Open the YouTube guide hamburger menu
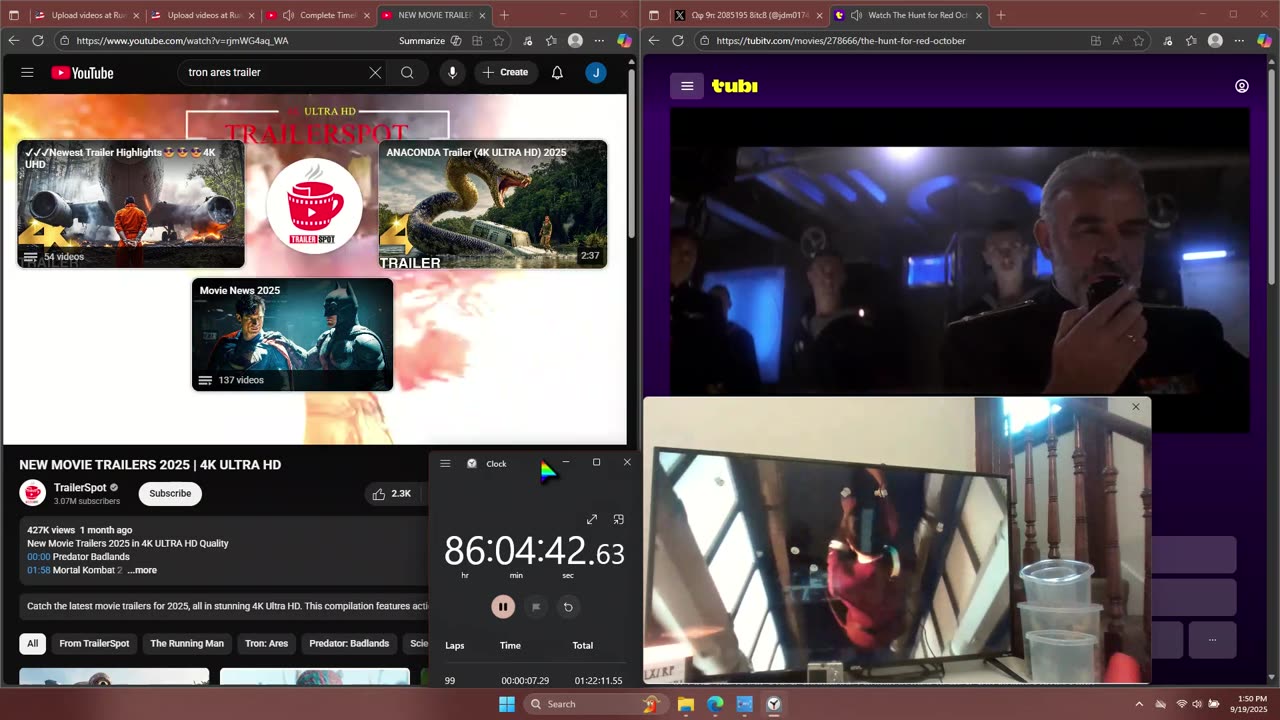Screen dimensions: 1280x720 point(27,72)
